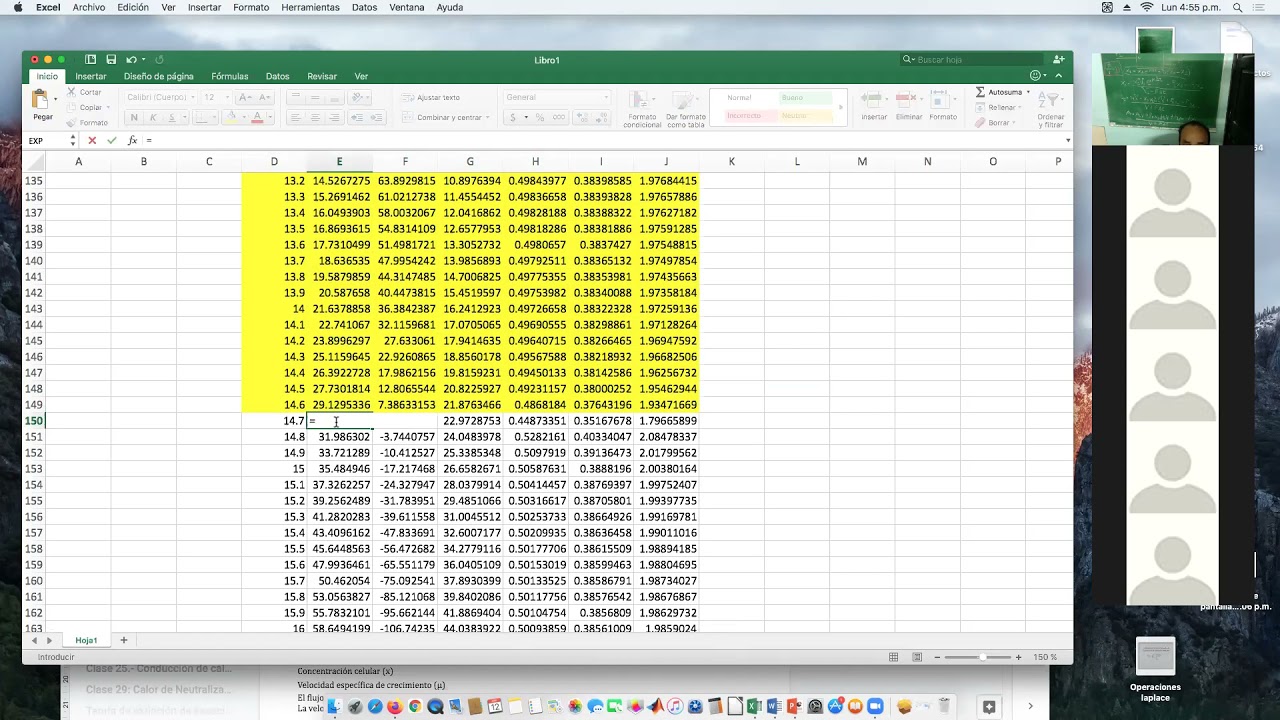Click the Cortar scissors icon
The height and width of the screenshot is (720, 1280).
point(71,92)
